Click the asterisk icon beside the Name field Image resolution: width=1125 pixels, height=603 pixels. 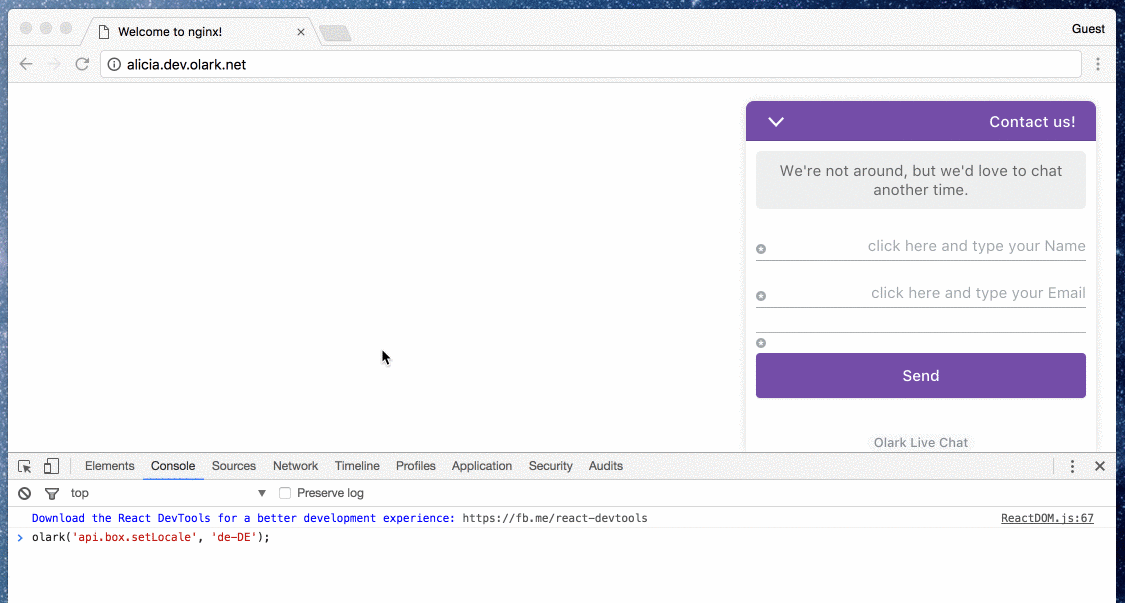pos(761,248)
